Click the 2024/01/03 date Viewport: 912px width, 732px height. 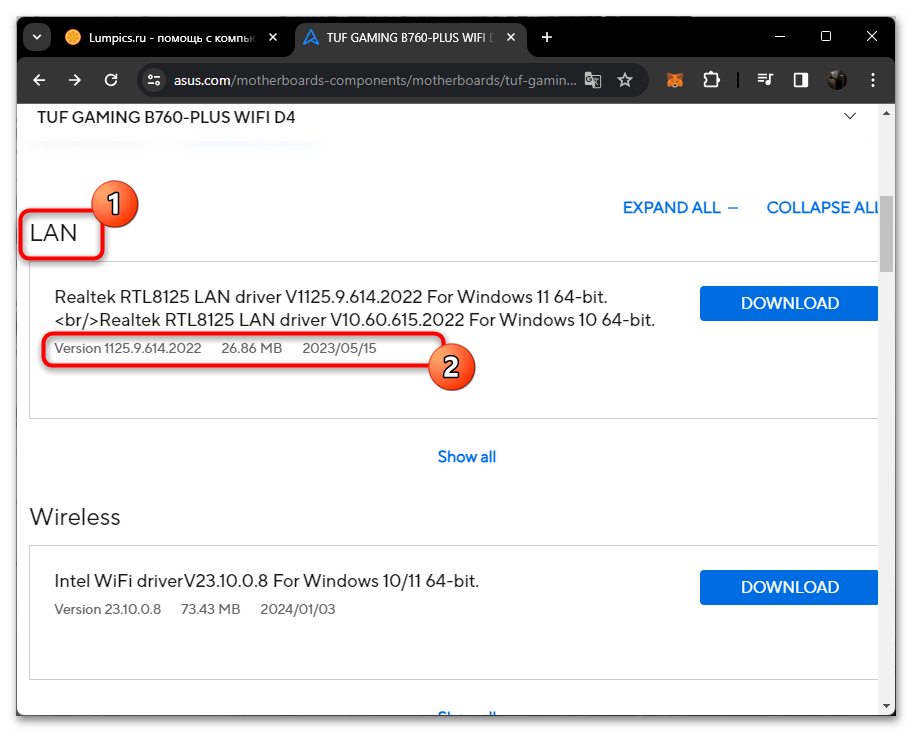[x=298, y=609]
